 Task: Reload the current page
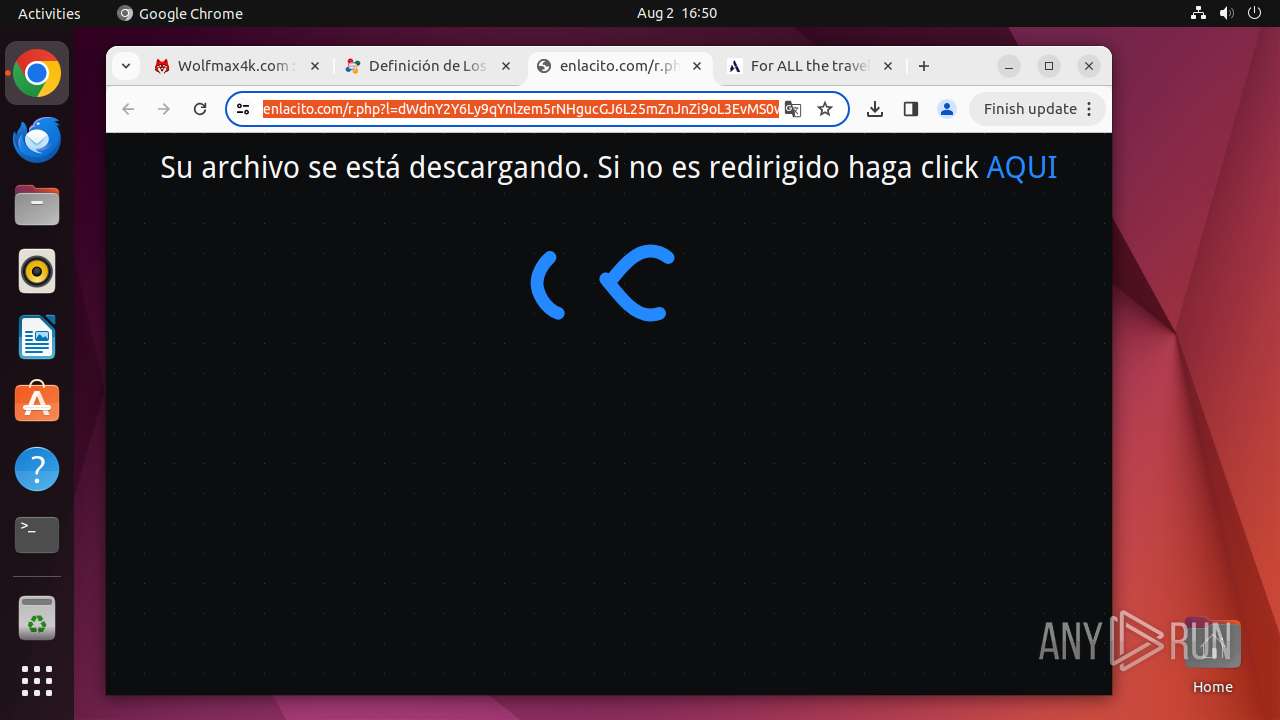click(x=200, y=109)
